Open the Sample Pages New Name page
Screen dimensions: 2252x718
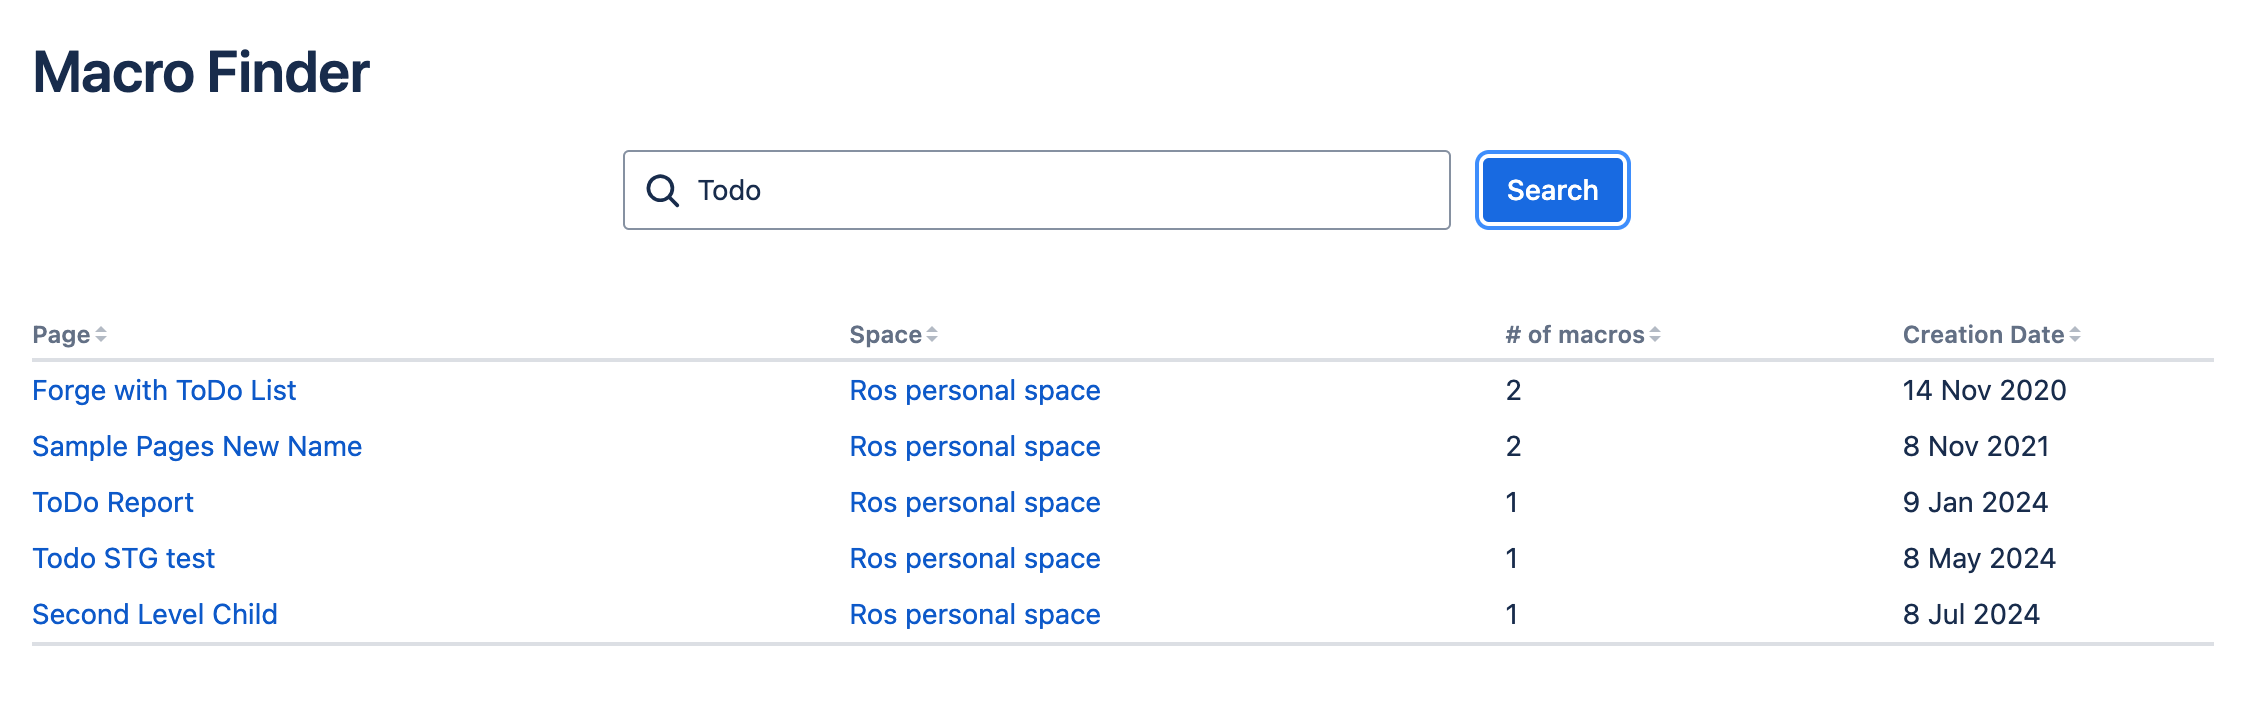point(198,446)
